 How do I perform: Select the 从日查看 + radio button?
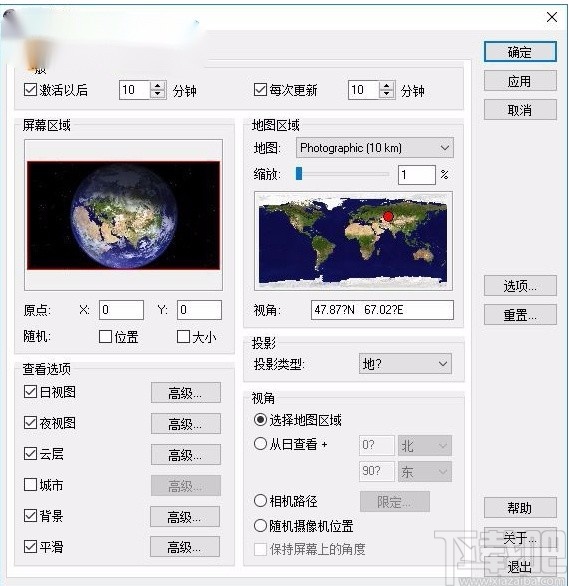coord(260,444)
